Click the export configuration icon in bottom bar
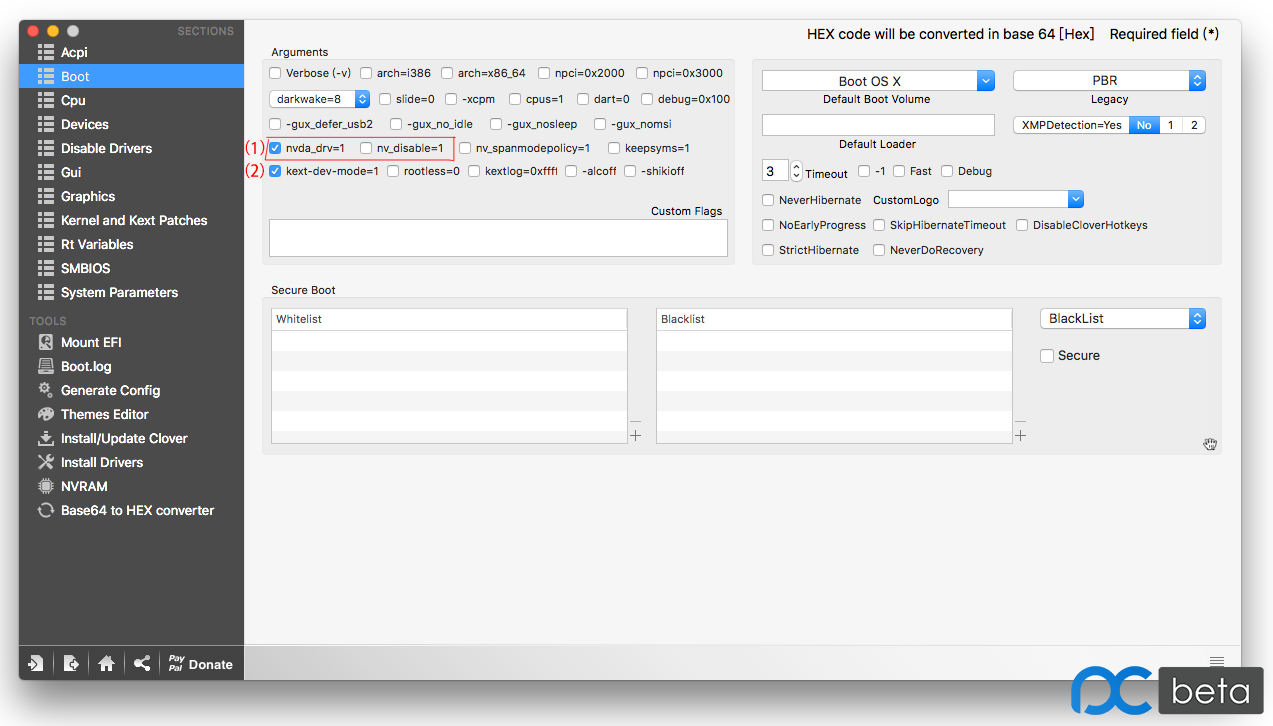 (71, 663)
